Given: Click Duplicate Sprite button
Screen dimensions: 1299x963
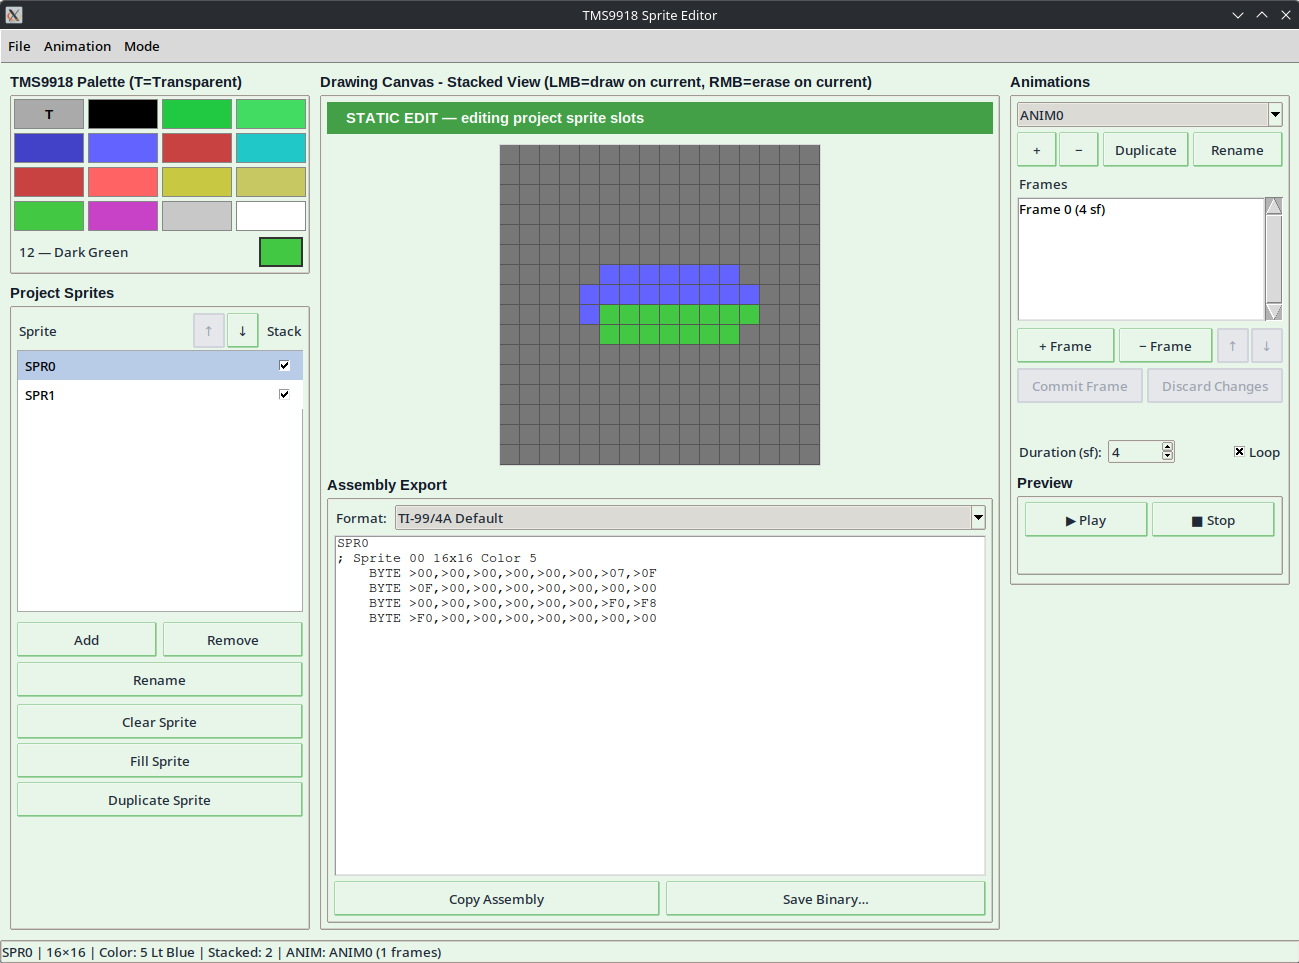Looking at the screenshot, I should point(160,800).
